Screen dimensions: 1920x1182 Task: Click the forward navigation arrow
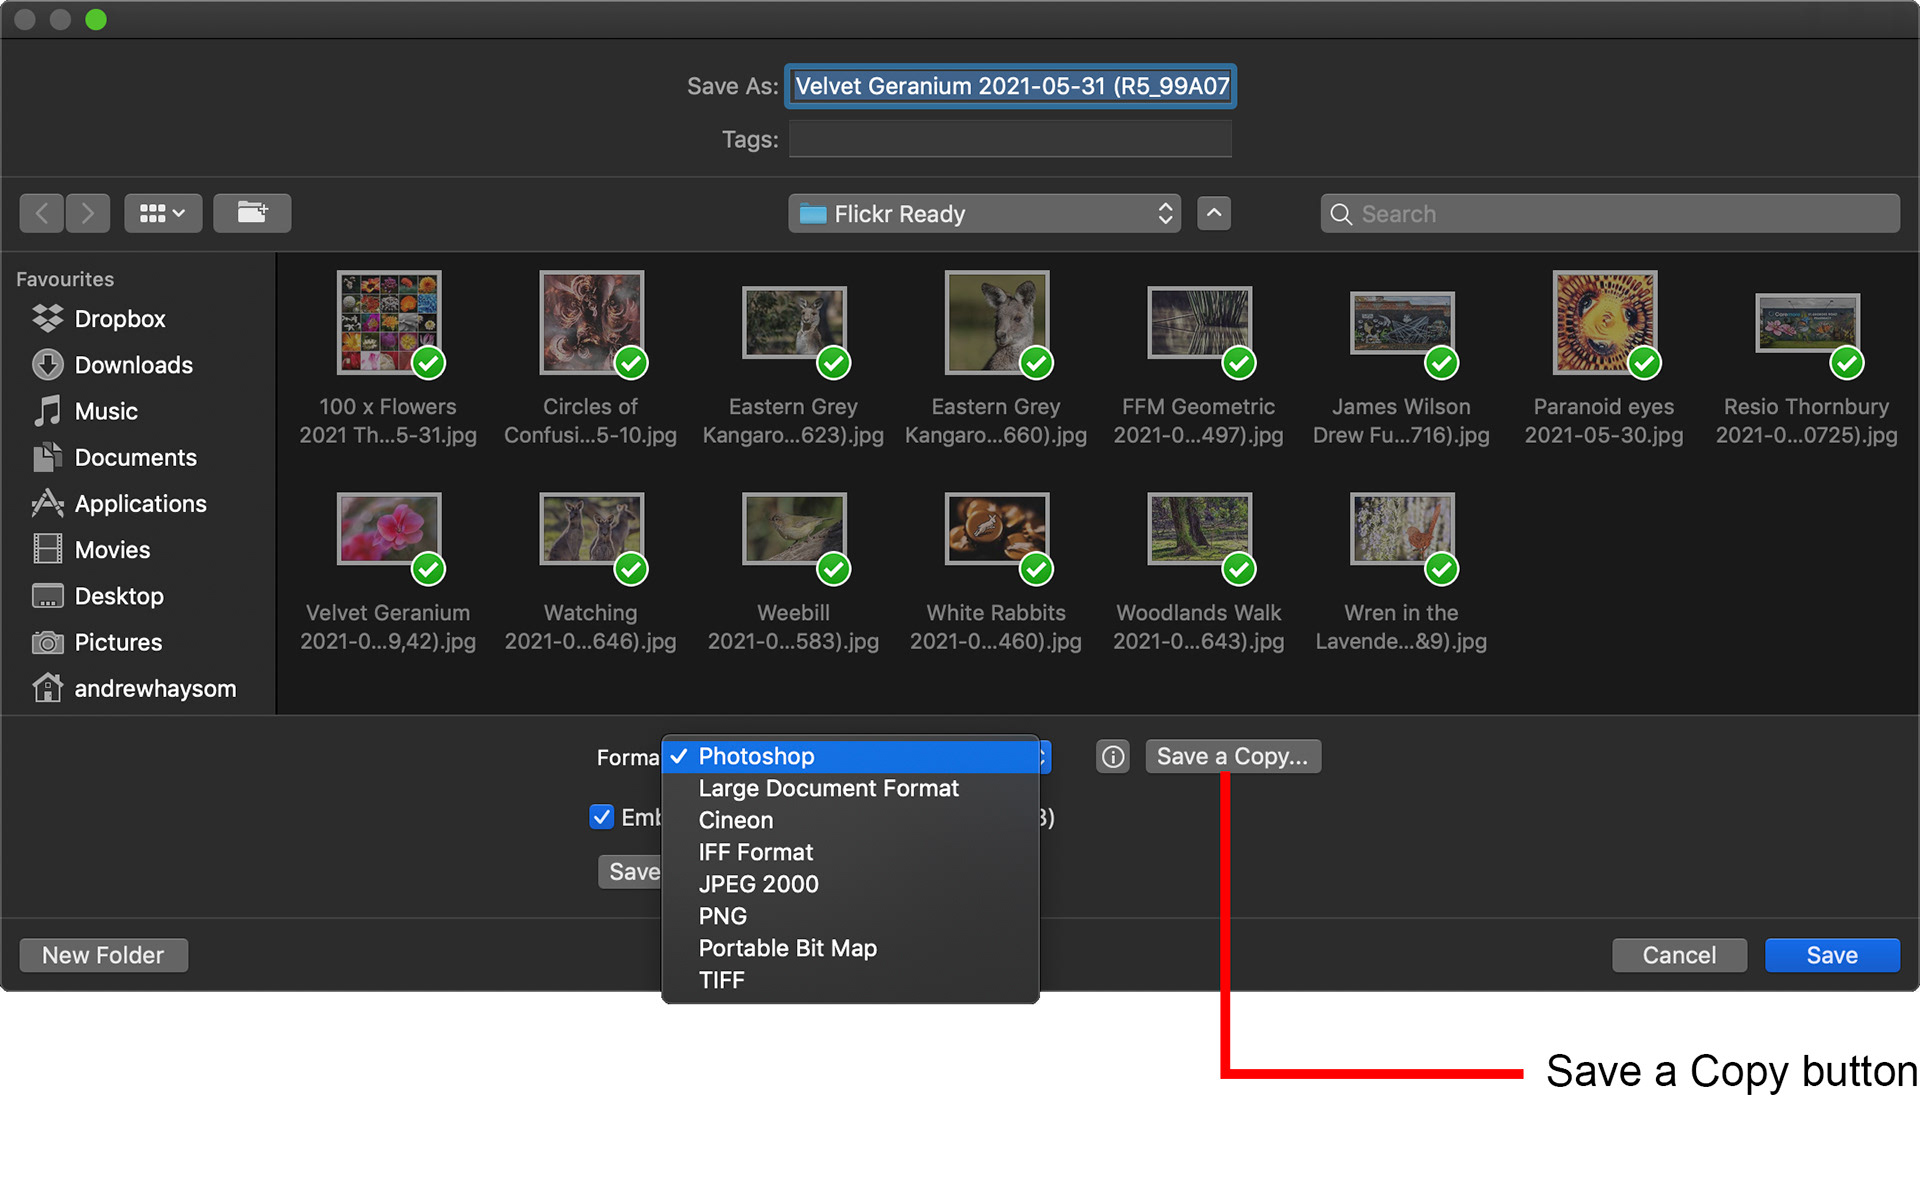tap(88, 213)
